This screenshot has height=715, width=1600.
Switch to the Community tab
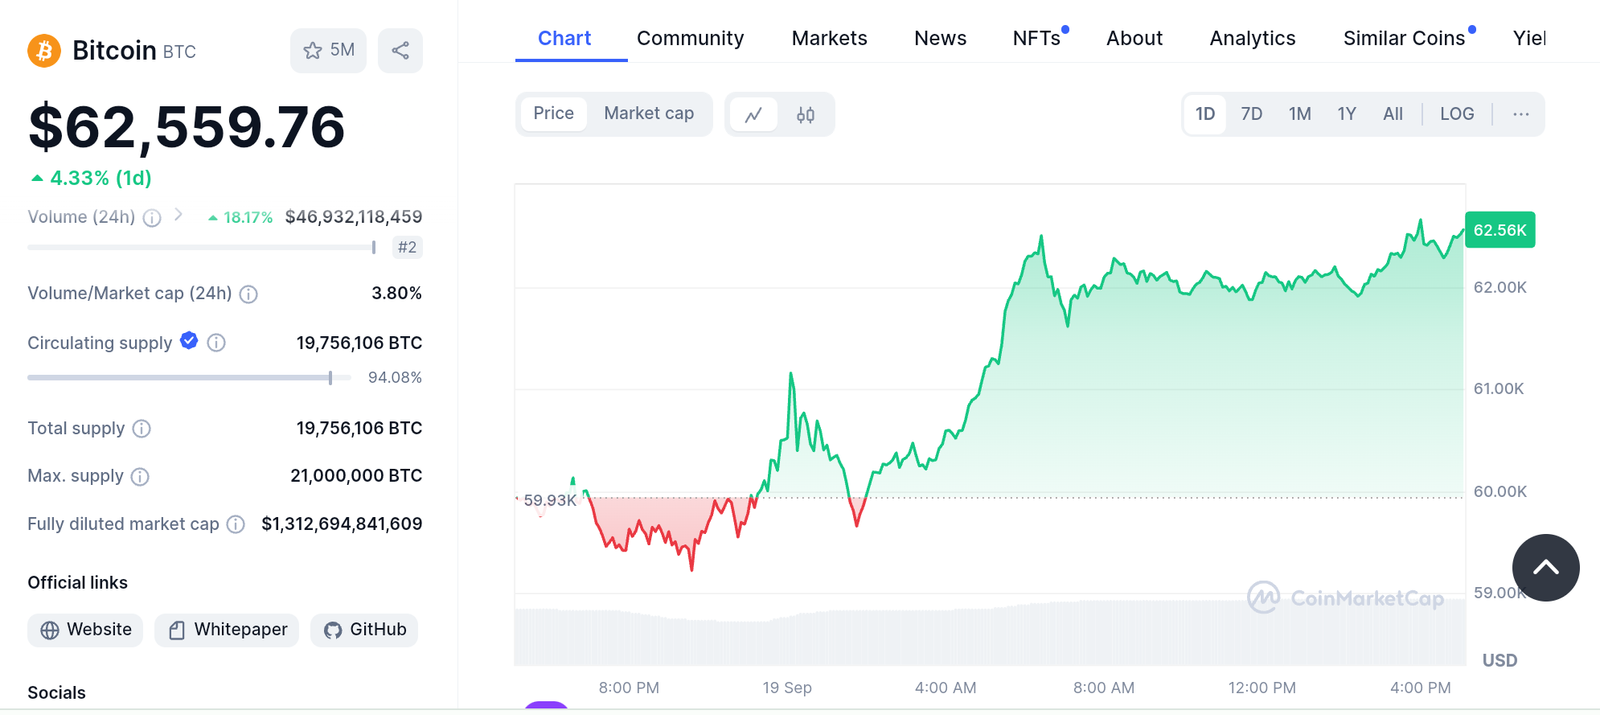[x=690, y=38]
